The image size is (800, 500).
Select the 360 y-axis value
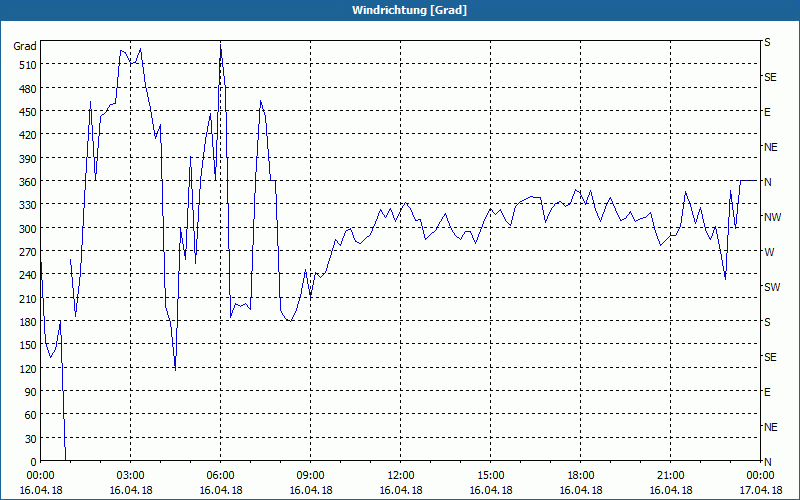[29, 182]
